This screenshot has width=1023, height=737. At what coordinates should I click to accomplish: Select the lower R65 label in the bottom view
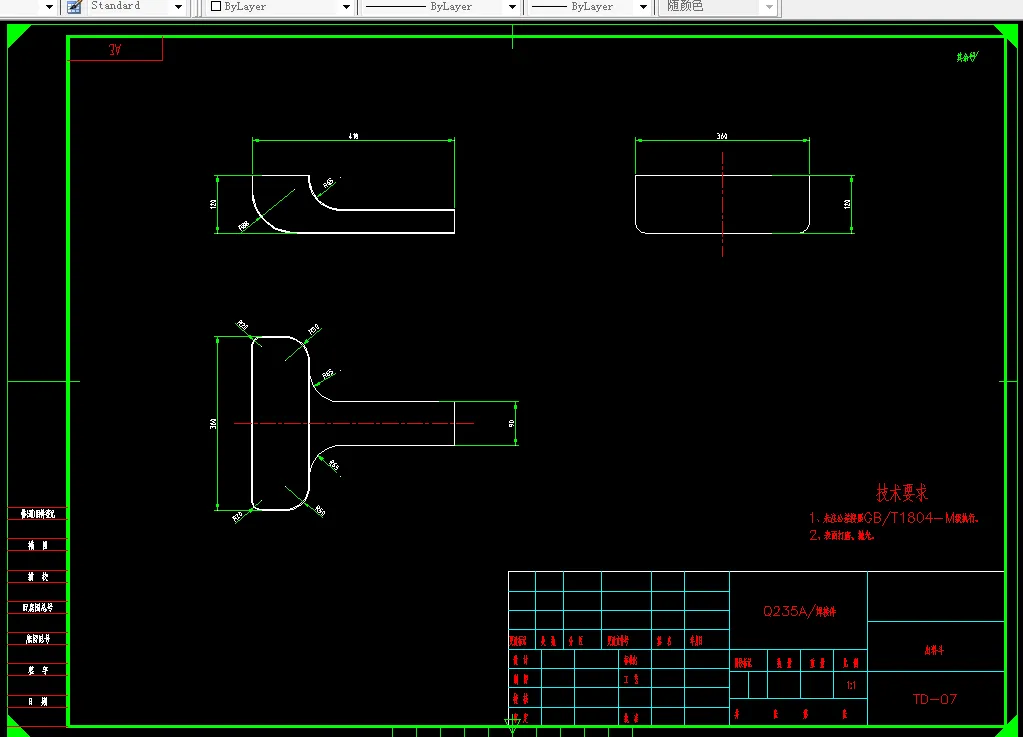pos(333,465)
